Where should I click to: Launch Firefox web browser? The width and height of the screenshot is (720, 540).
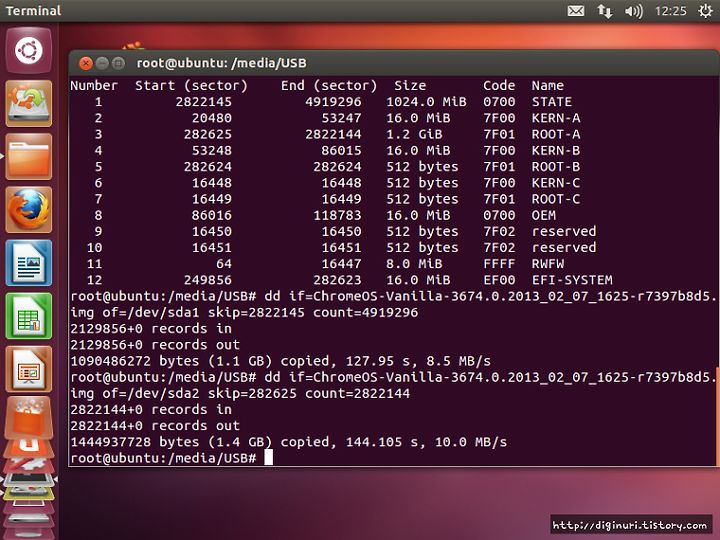tap(28, 210)
